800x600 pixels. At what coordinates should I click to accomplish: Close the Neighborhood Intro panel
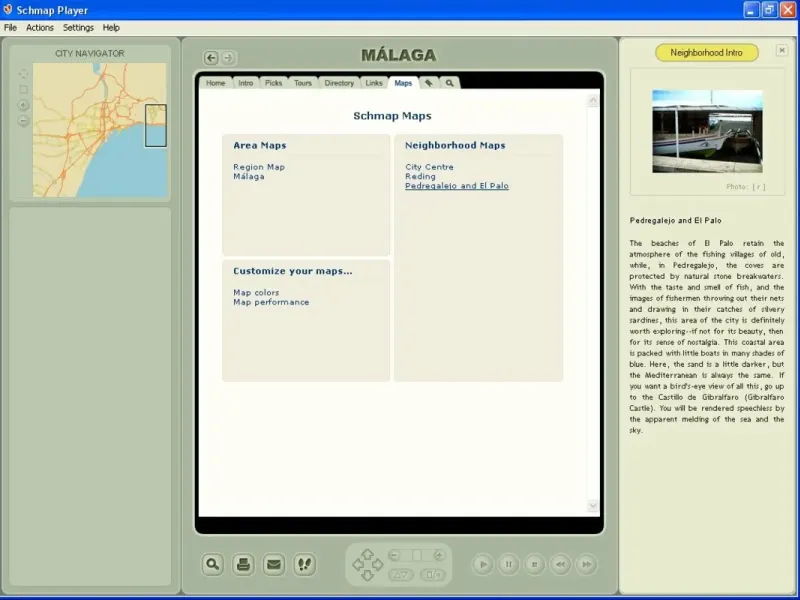coord(782,50)
